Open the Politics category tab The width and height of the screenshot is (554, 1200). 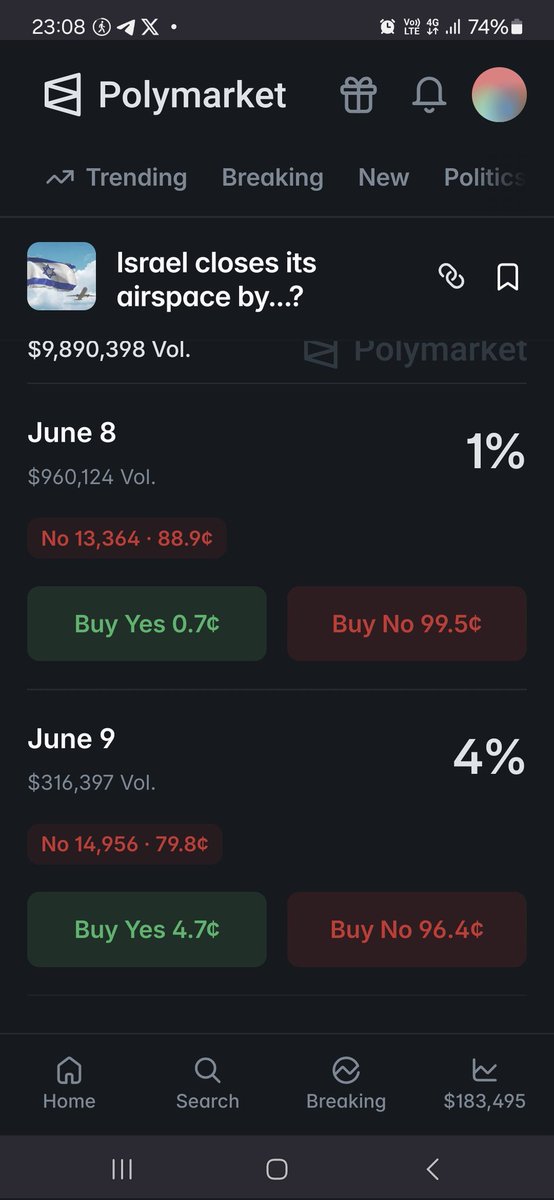pos(485,178)
